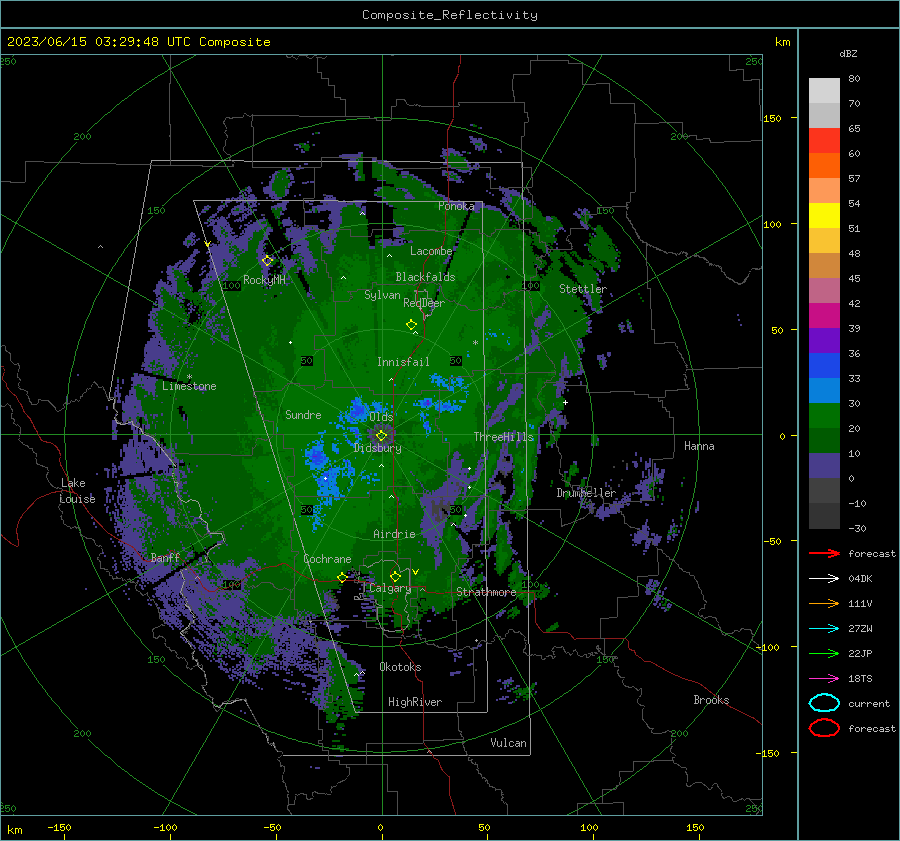The image size is (900, 841).
Task: Click the yellow diamond marker below RedDeer
Action: click(411, 325)
